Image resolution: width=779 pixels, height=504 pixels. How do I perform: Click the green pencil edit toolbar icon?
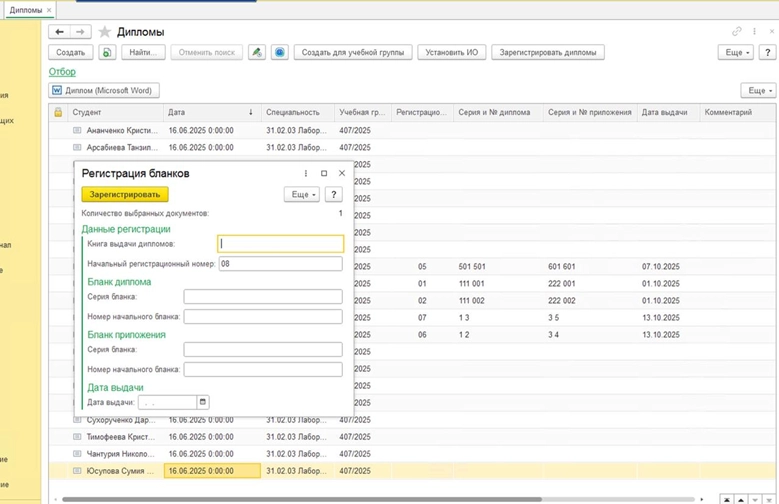coord(257,52)
